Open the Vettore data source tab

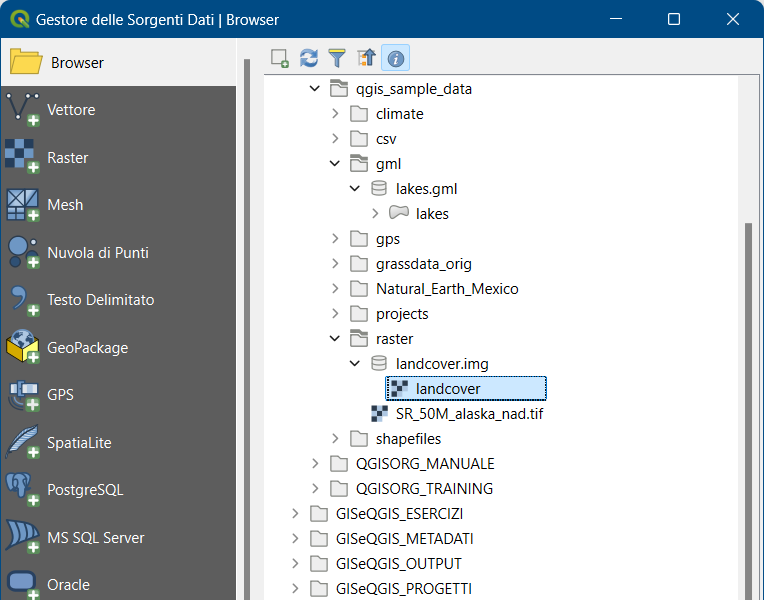click(x=119, y=110)
